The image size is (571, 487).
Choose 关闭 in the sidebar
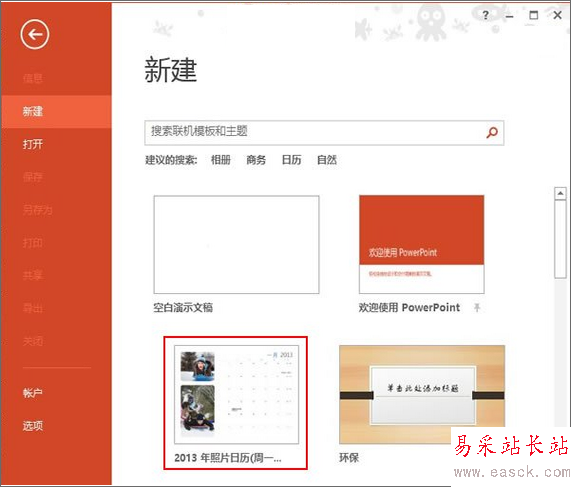(x=33, y=341)
